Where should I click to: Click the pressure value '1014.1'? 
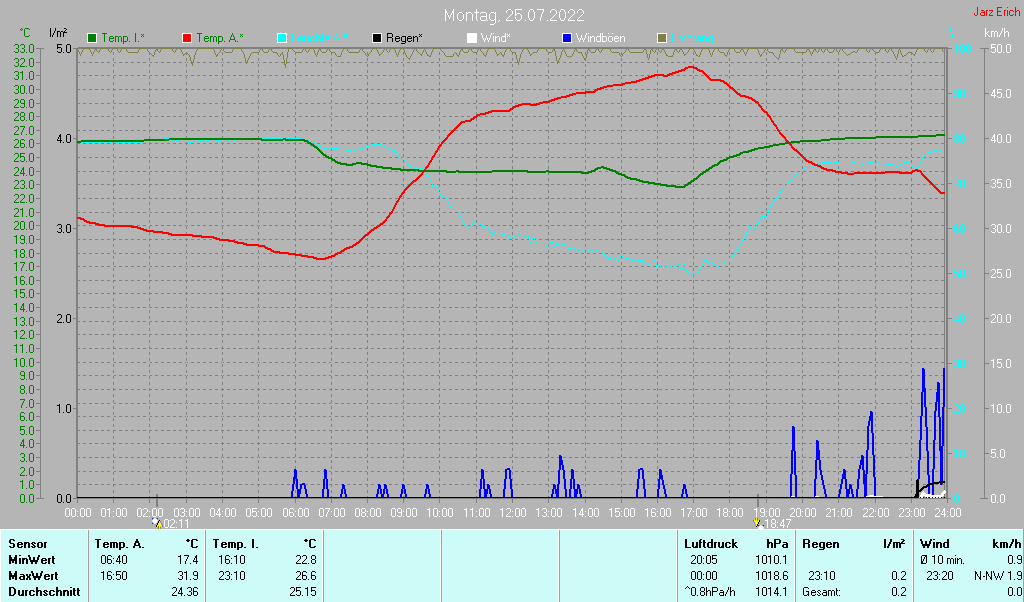pyautogui.click(x=773, y=593)
